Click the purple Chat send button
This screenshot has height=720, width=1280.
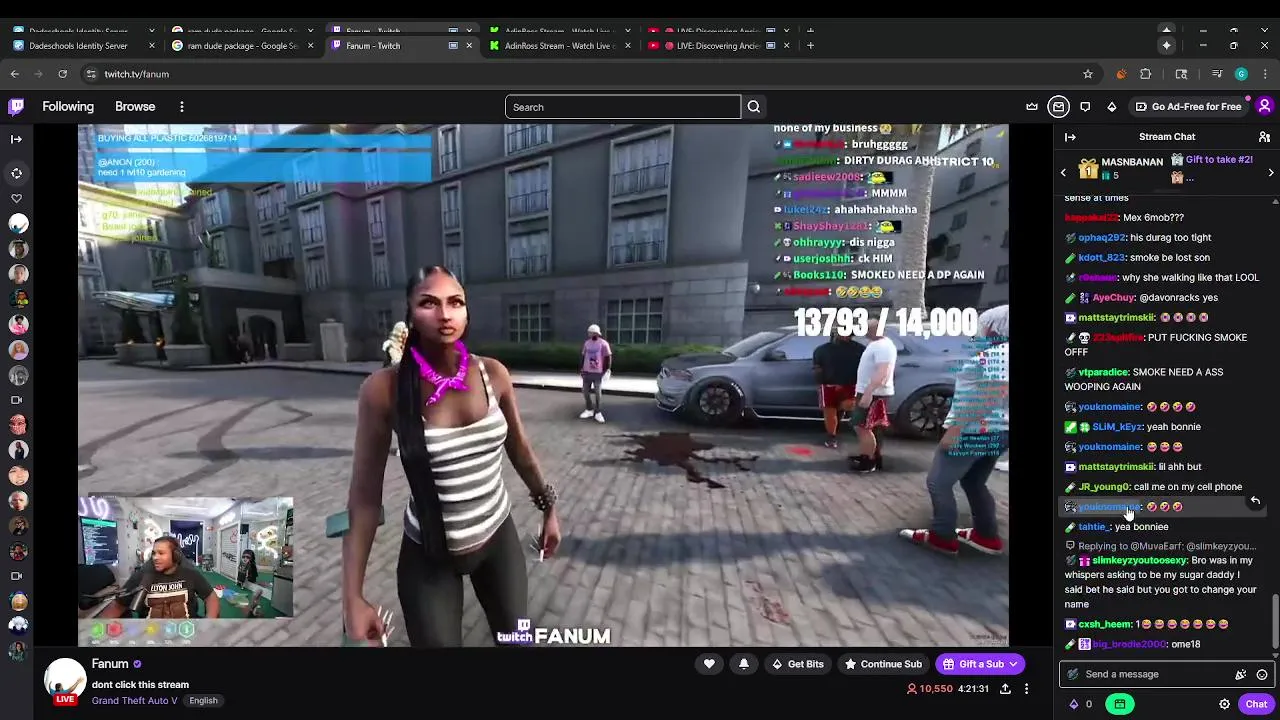1256,704
